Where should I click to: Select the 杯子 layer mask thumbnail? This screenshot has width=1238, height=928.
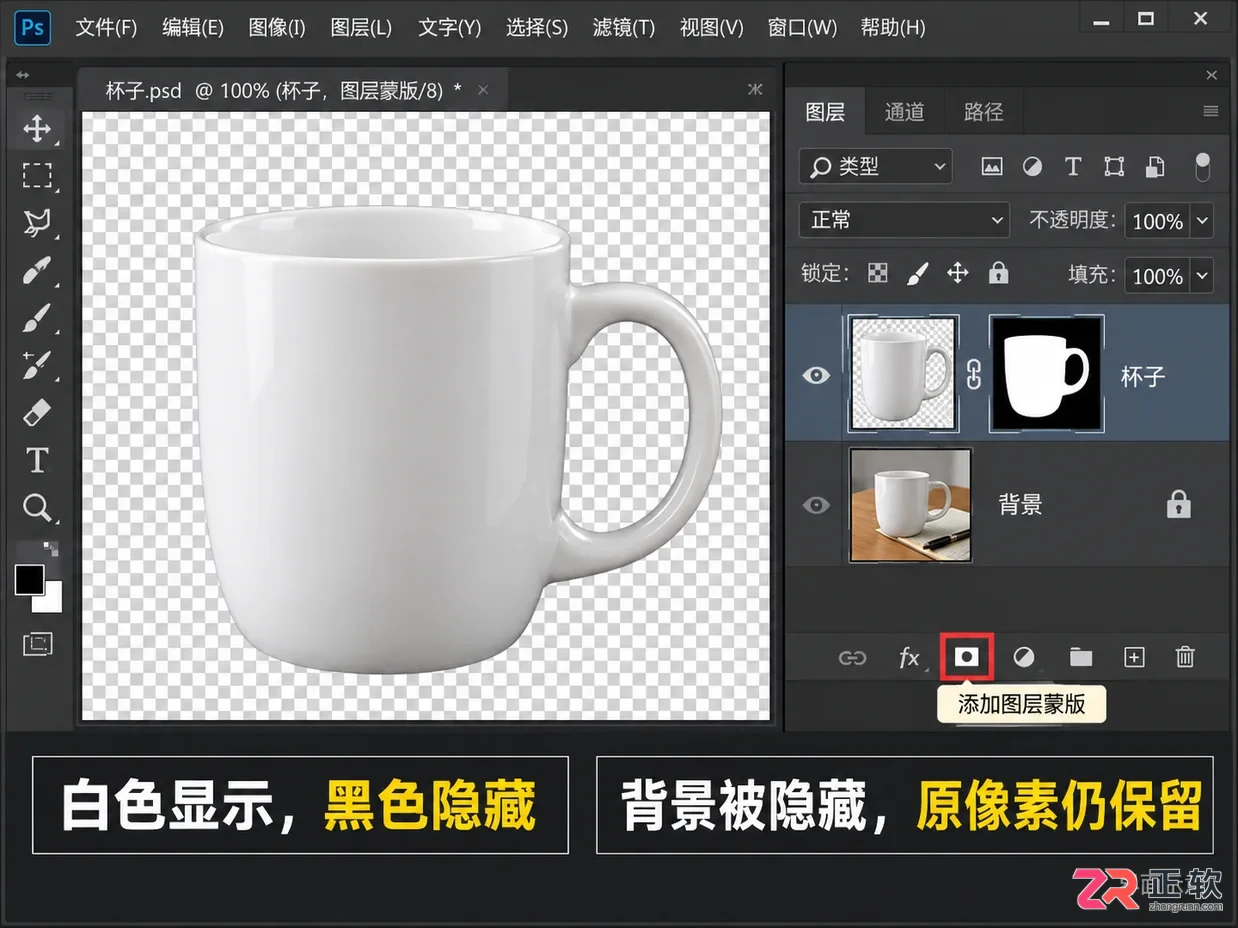tap(1046, 374)
